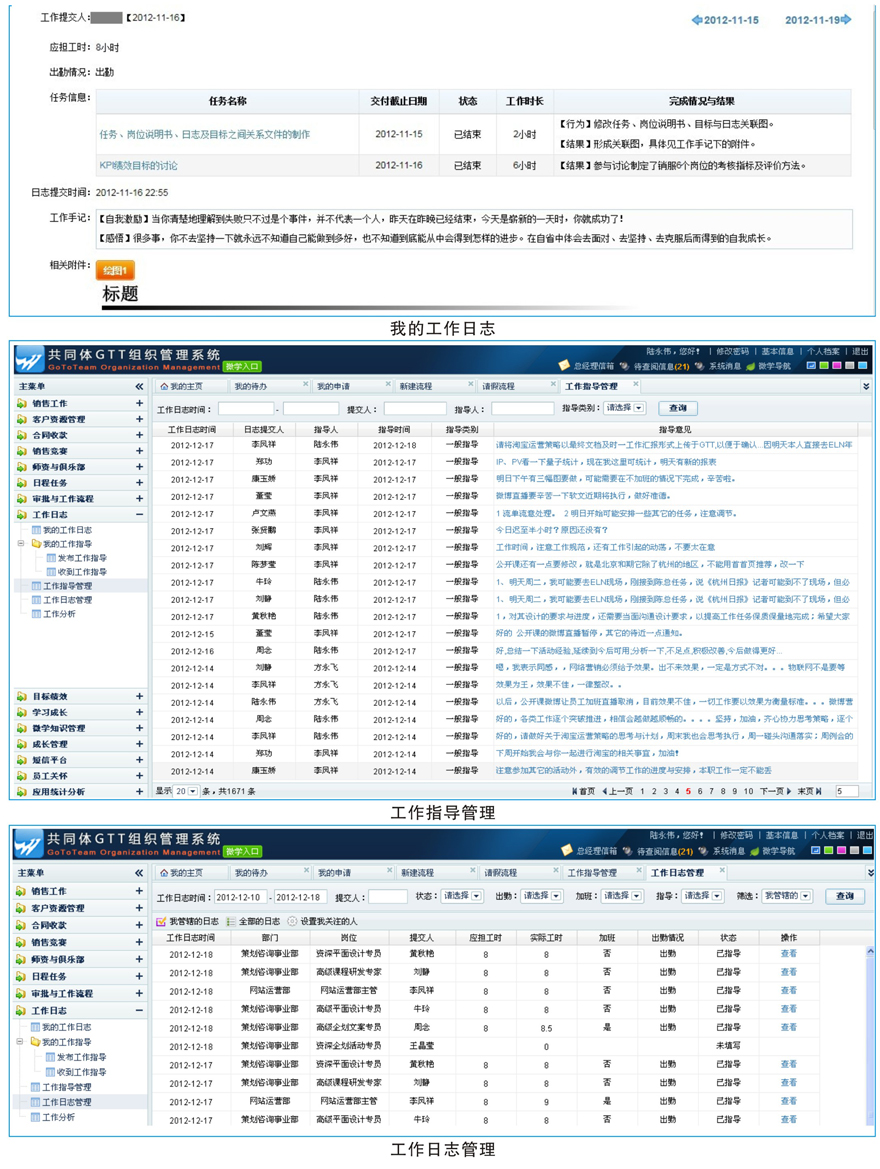Open the 绘图1 attachment button
The width and height of the screenshot is (880, 1169).
114,271
